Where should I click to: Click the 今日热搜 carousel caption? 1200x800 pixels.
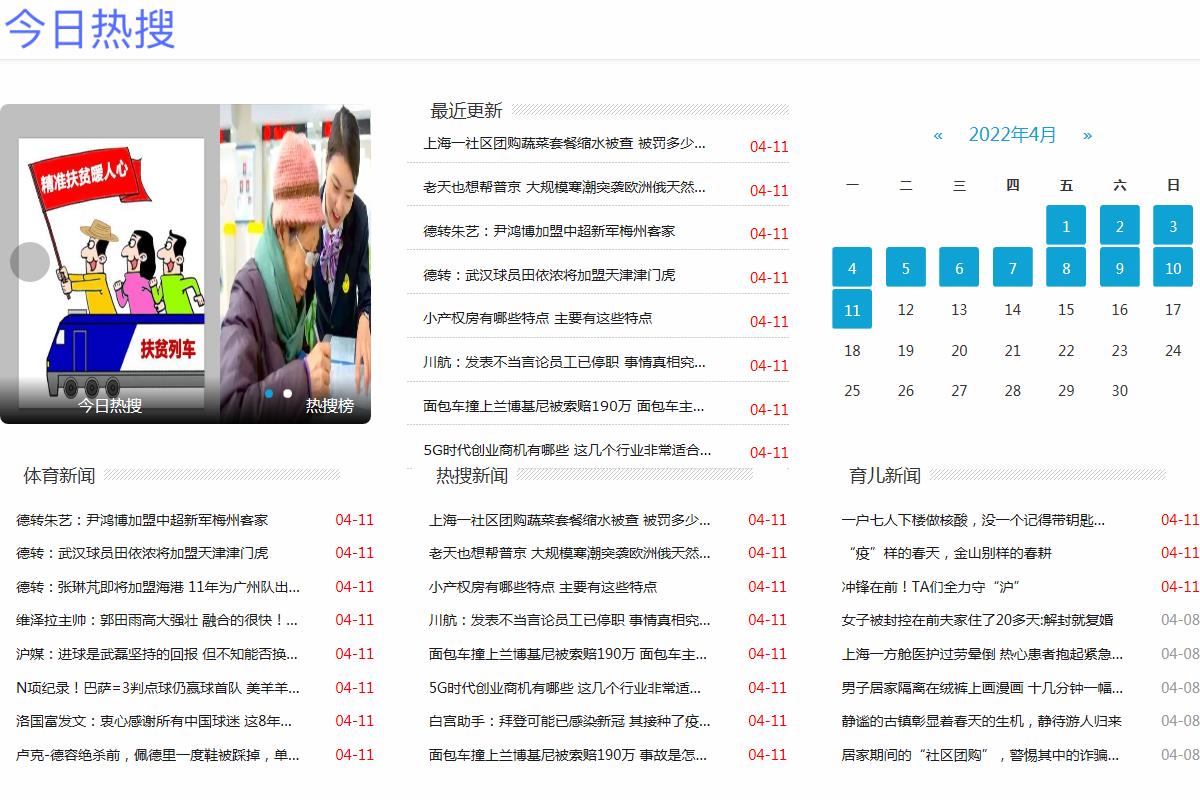pyautogui.click(x=110, y=406)
